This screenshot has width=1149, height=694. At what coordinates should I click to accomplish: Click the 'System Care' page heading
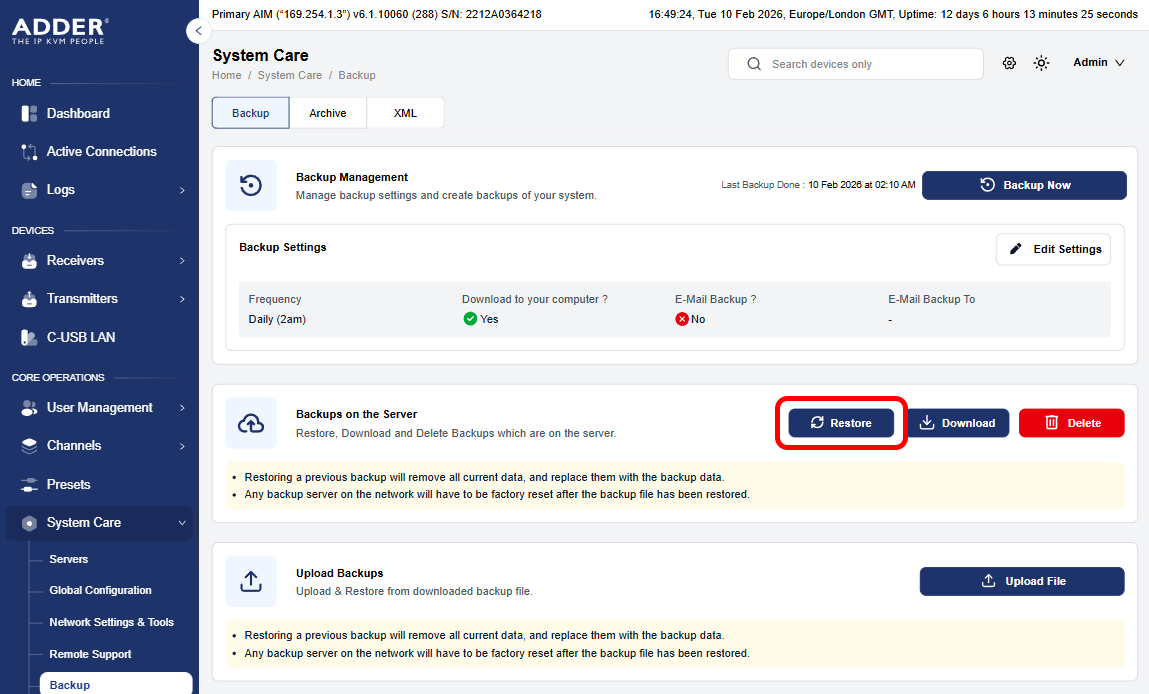point(260,56)
